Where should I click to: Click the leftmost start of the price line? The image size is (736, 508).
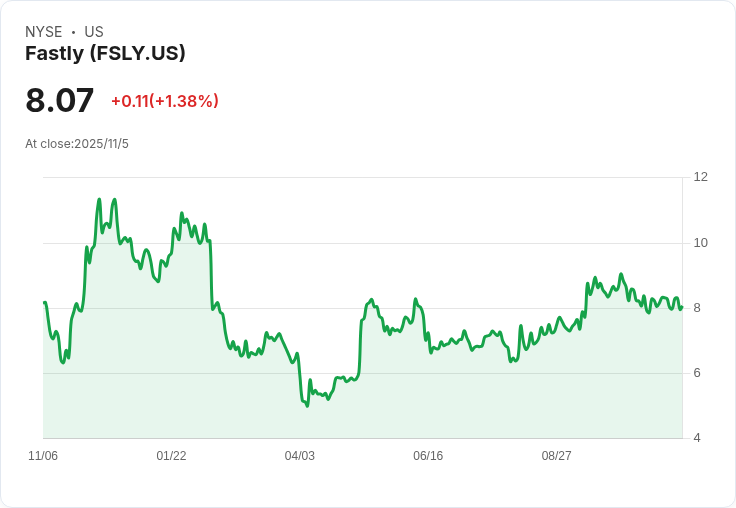click(44, 302)
